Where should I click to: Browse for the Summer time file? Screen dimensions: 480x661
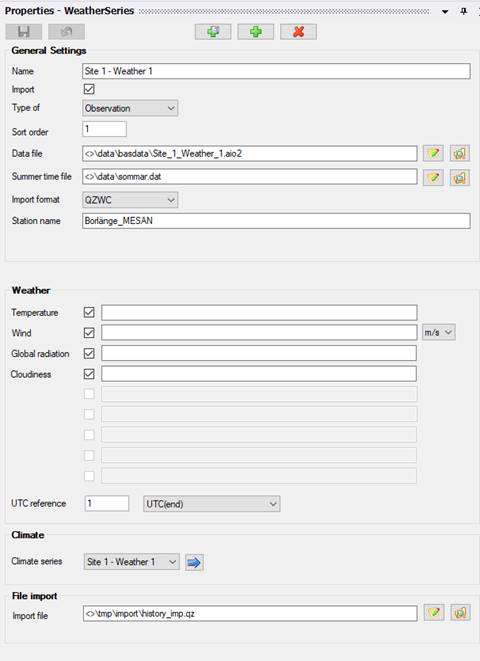click(460, 177)
